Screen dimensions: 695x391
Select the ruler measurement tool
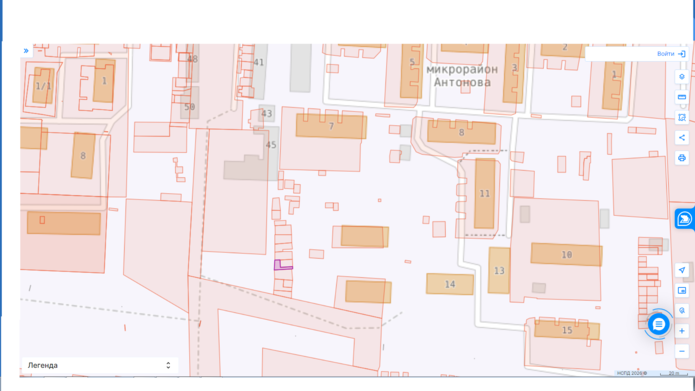coord(682,97)
